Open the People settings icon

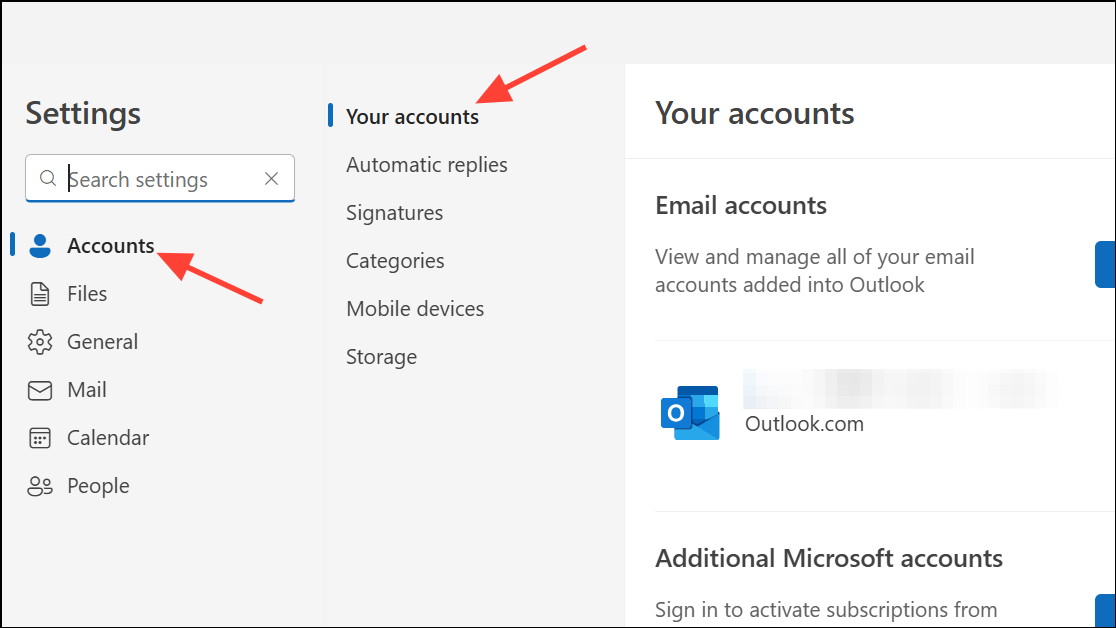[x=40, y=485]
